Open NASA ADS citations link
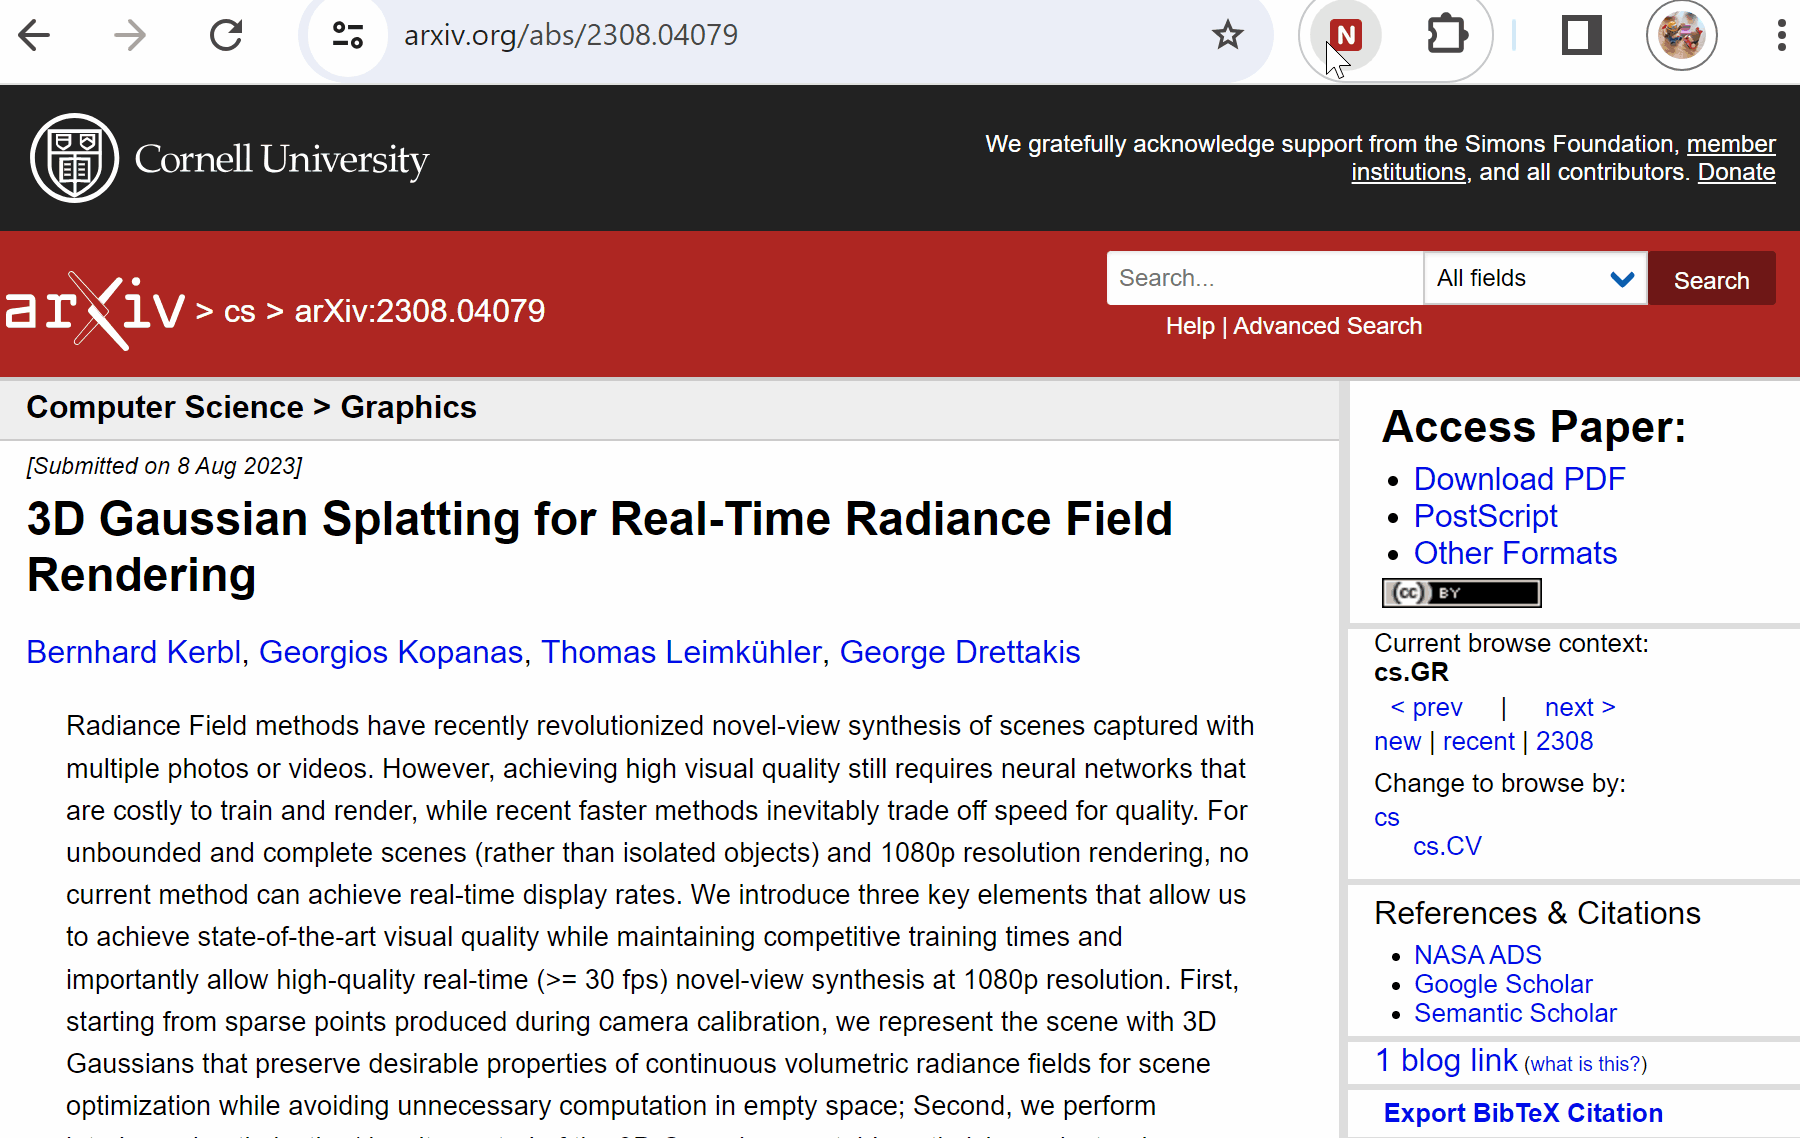Image resolution: width=1800 pixels, height=1138 pixels. 1477,955
